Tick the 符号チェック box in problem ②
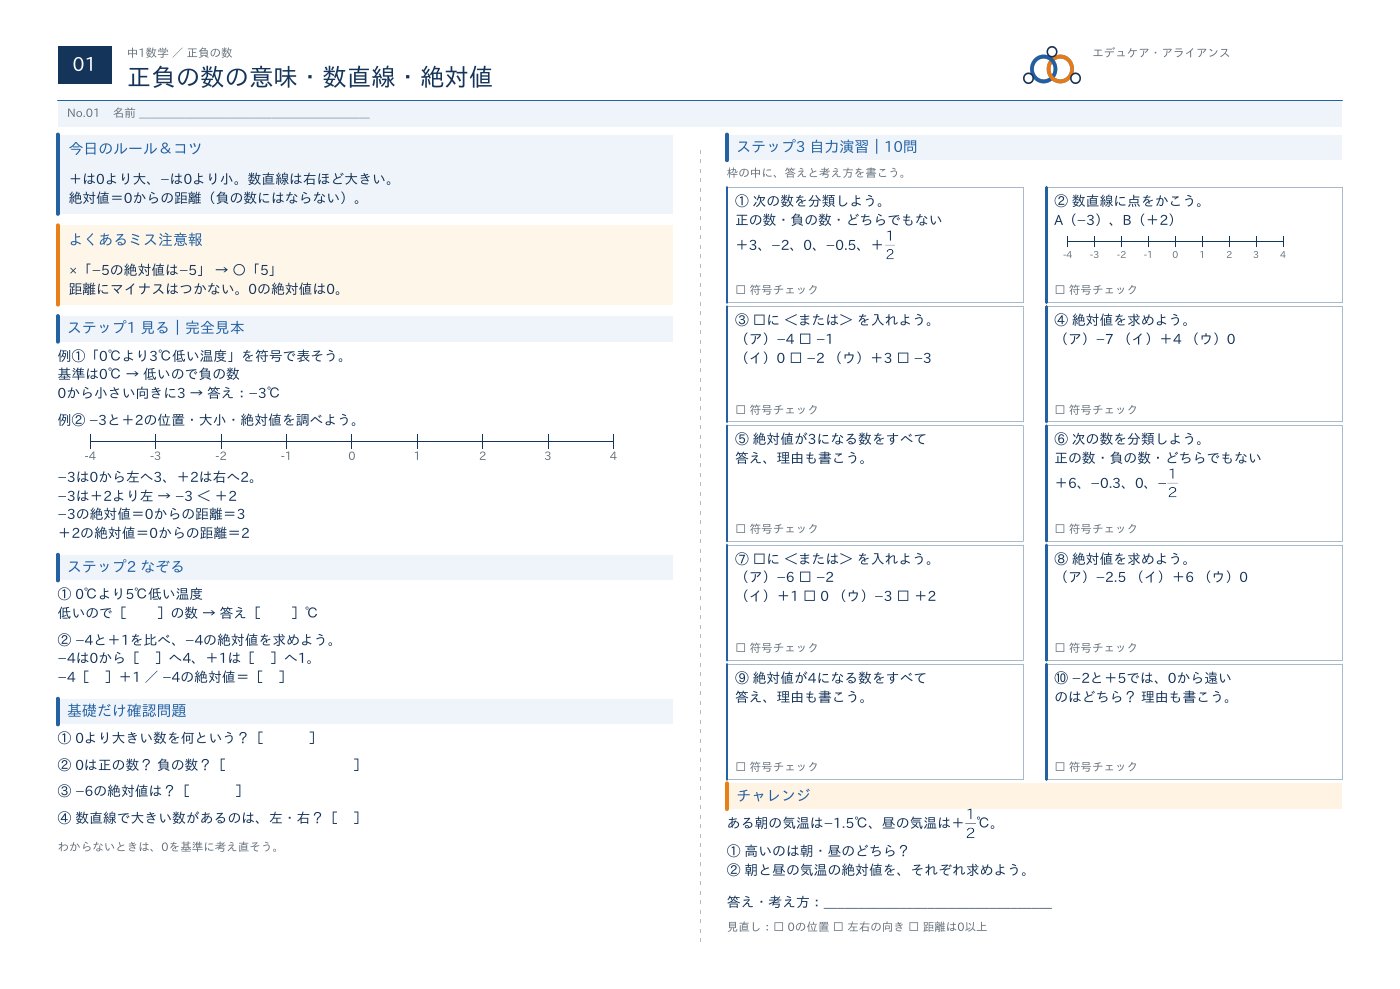Viewport: 1400px width, 989px height. click(1060, 290)
